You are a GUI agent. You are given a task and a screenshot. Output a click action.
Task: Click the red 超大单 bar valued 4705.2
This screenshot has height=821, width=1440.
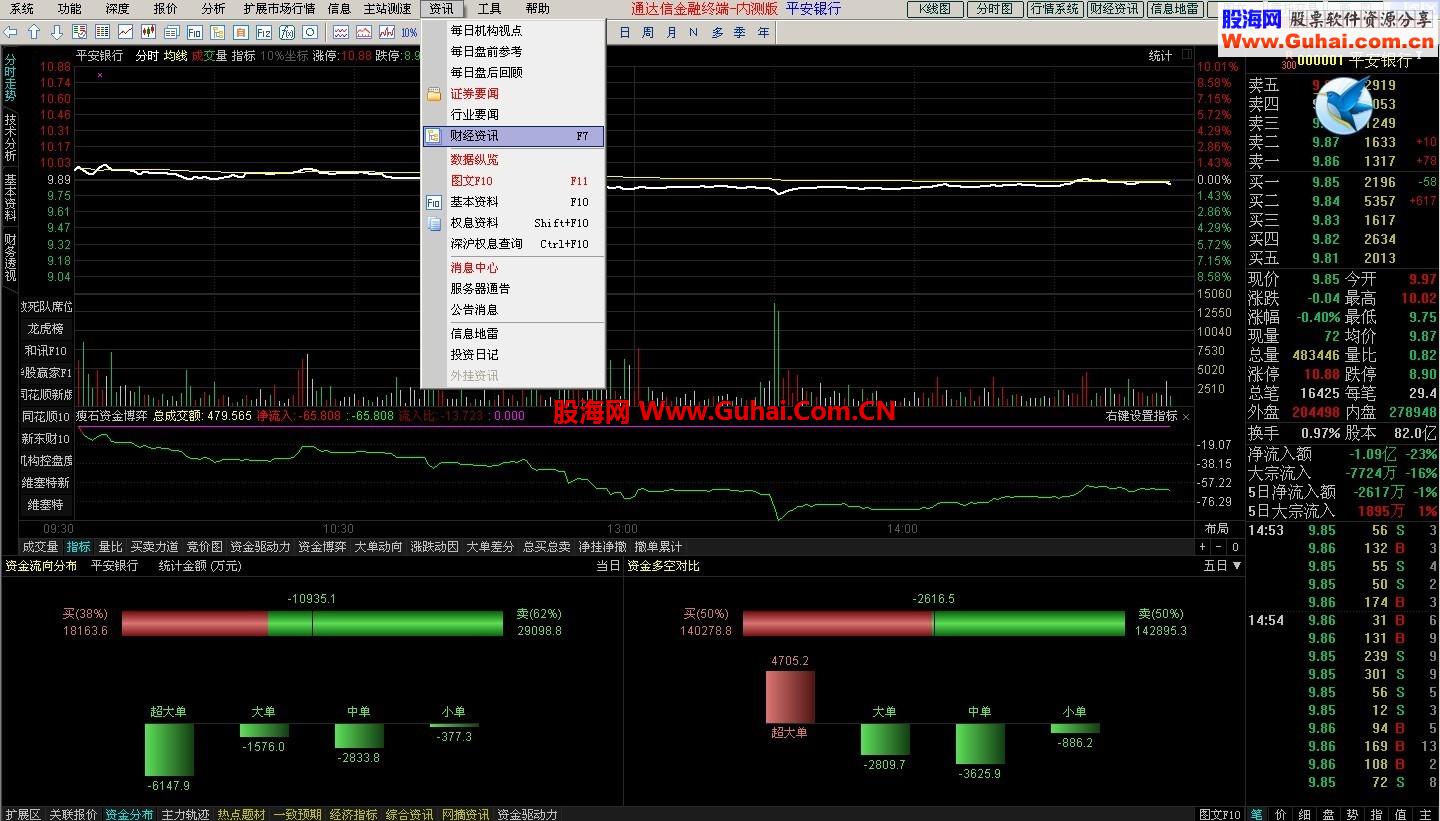(790, 696)
